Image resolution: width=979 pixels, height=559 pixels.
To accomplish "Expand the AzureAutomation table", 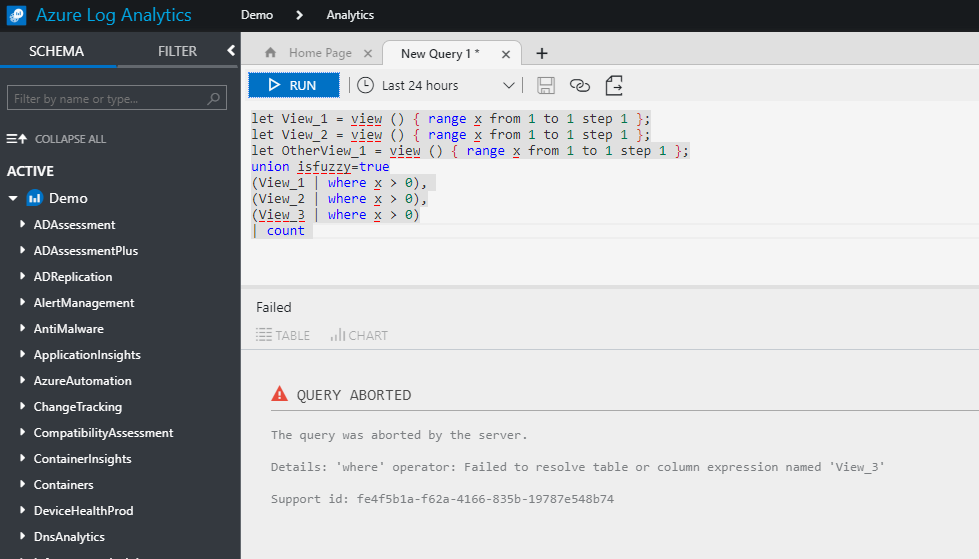I will [22, 380].
